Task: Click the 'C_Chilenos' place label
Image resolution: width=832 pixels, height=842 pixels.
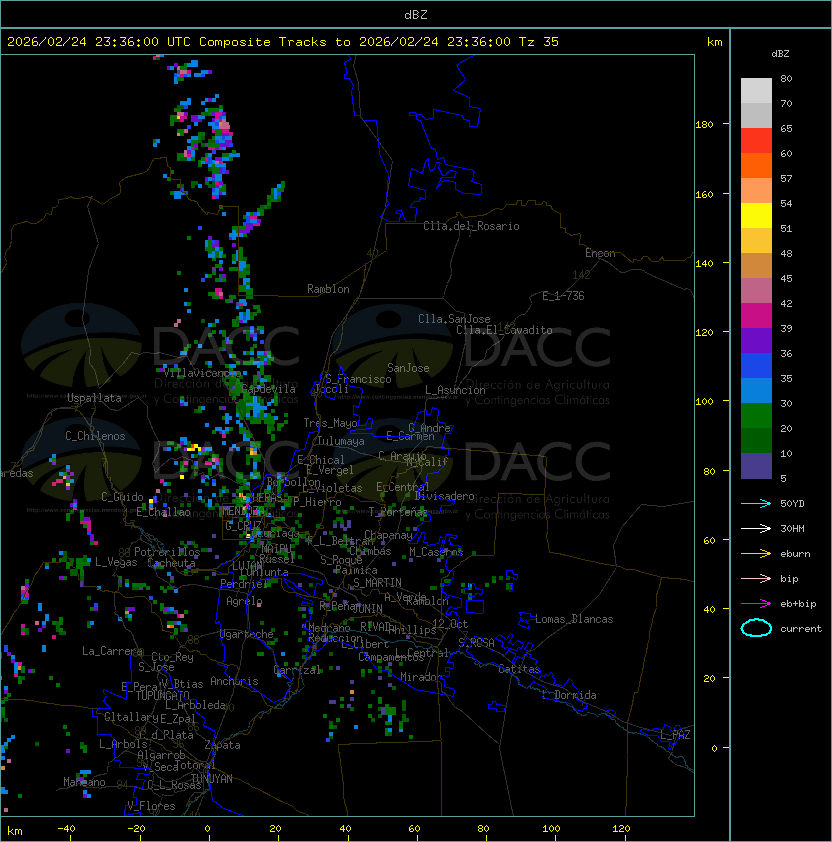Action: [95, 436]
